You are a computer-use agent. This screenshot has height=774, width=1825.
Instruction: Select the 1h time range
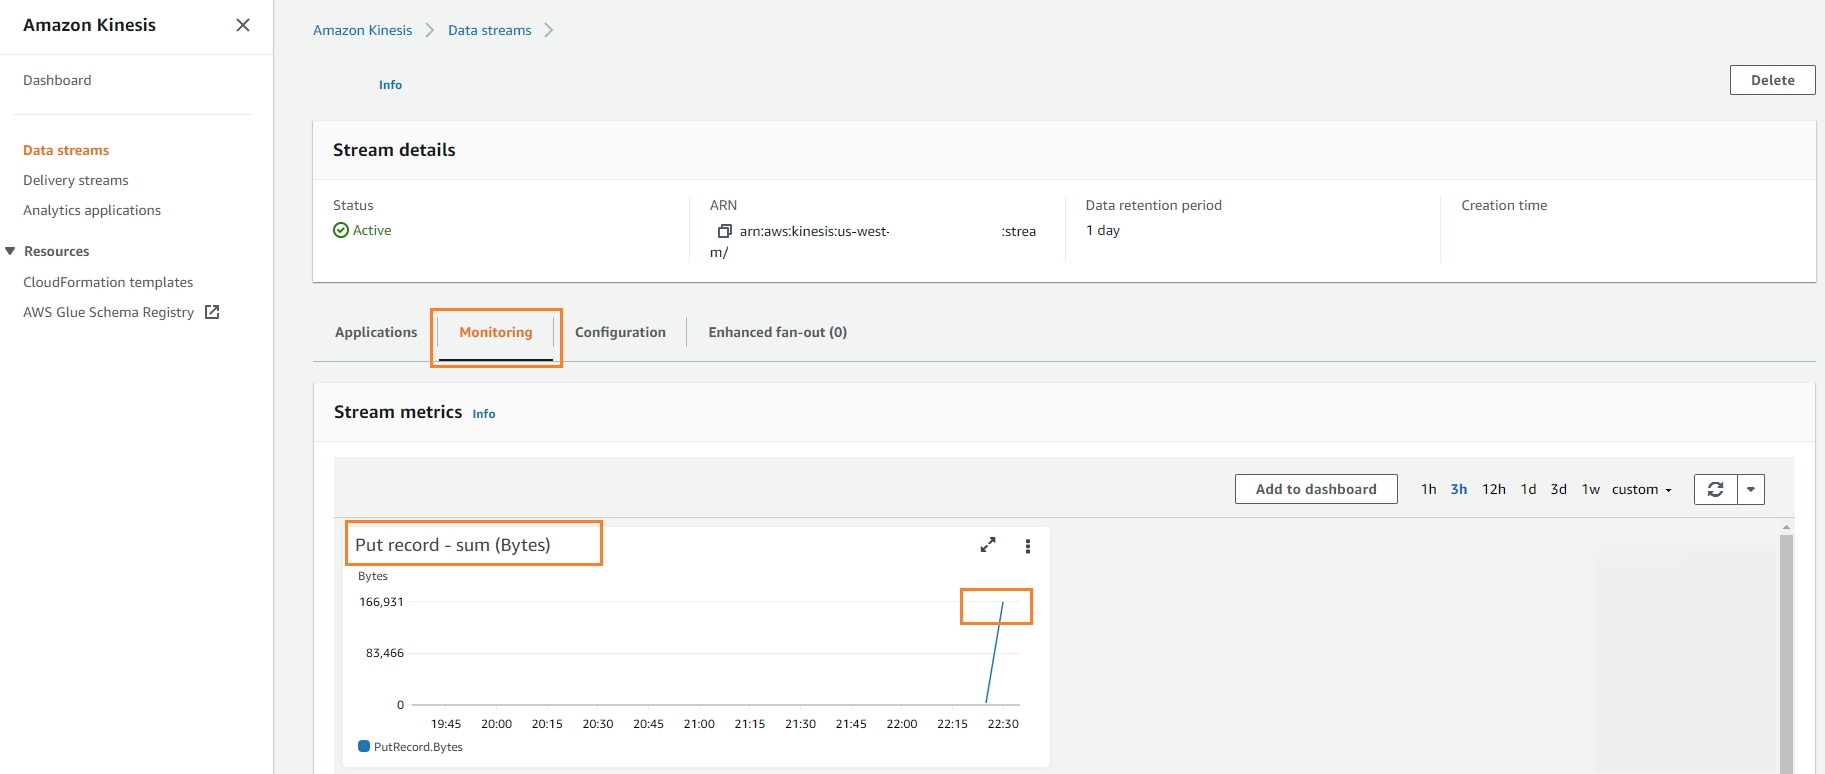point(1428,489)
